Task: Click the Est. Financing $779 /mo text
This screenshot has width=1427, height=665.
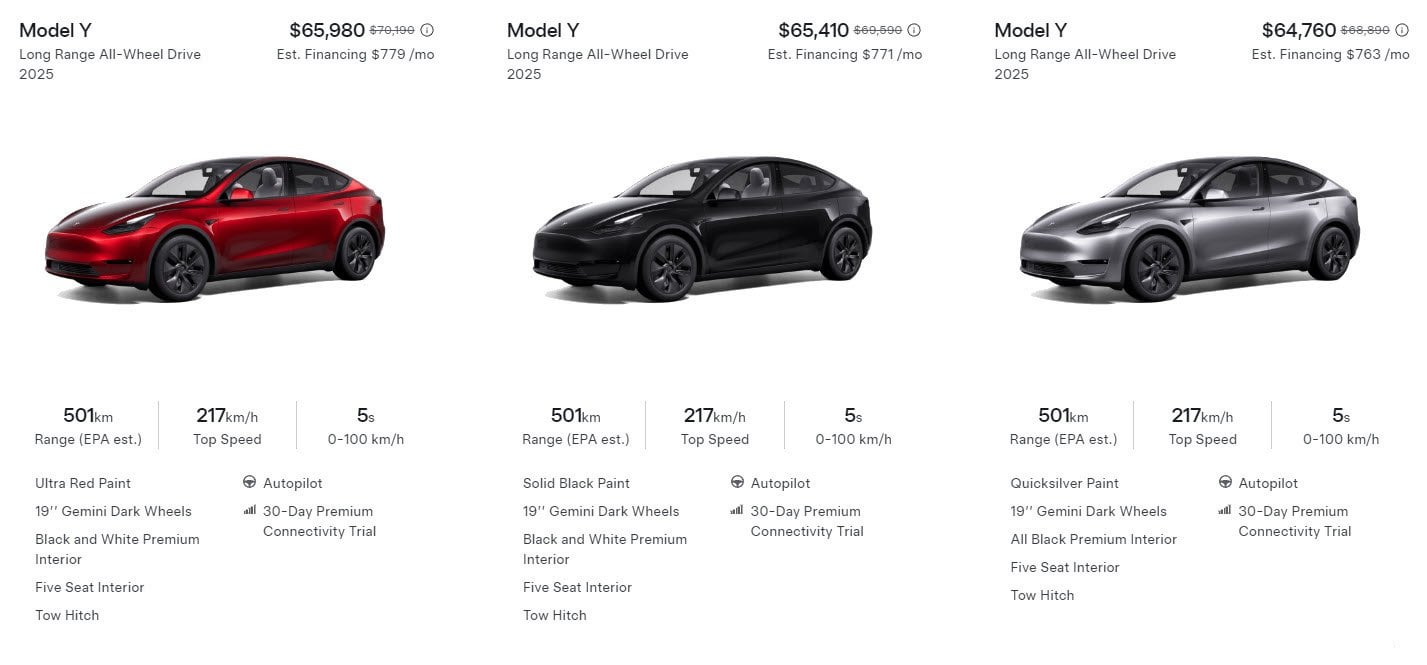Action: (x=355, y=54)
